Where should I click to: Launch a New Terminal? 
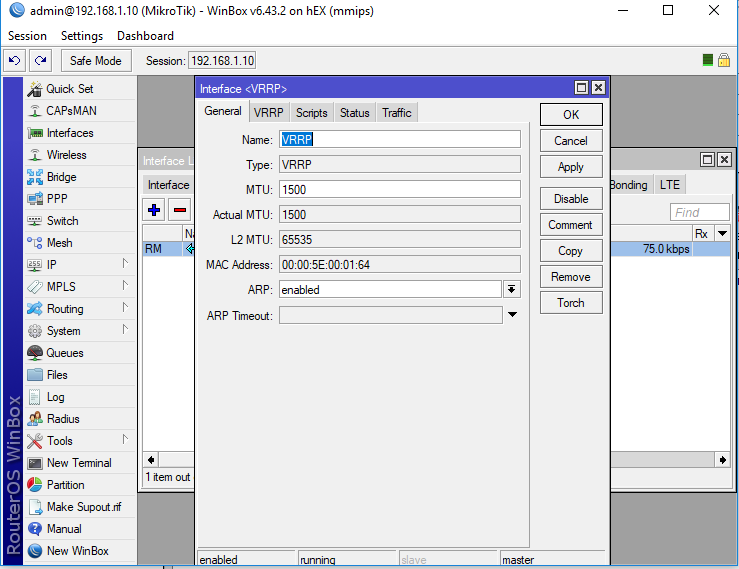[x=79, y=462]
